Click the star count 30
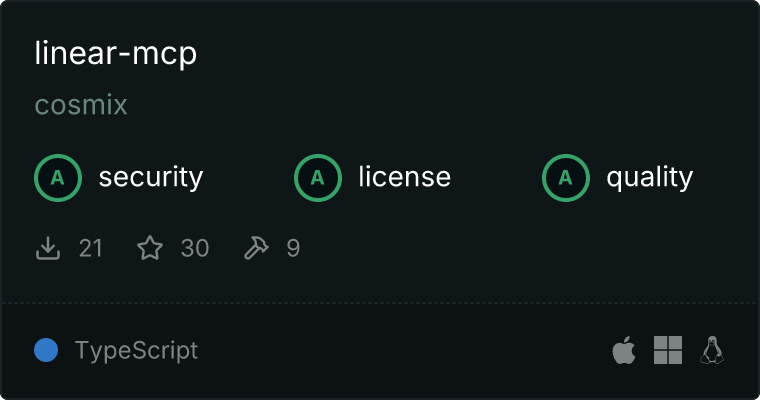Screen dimensions: 760x400 195,248
